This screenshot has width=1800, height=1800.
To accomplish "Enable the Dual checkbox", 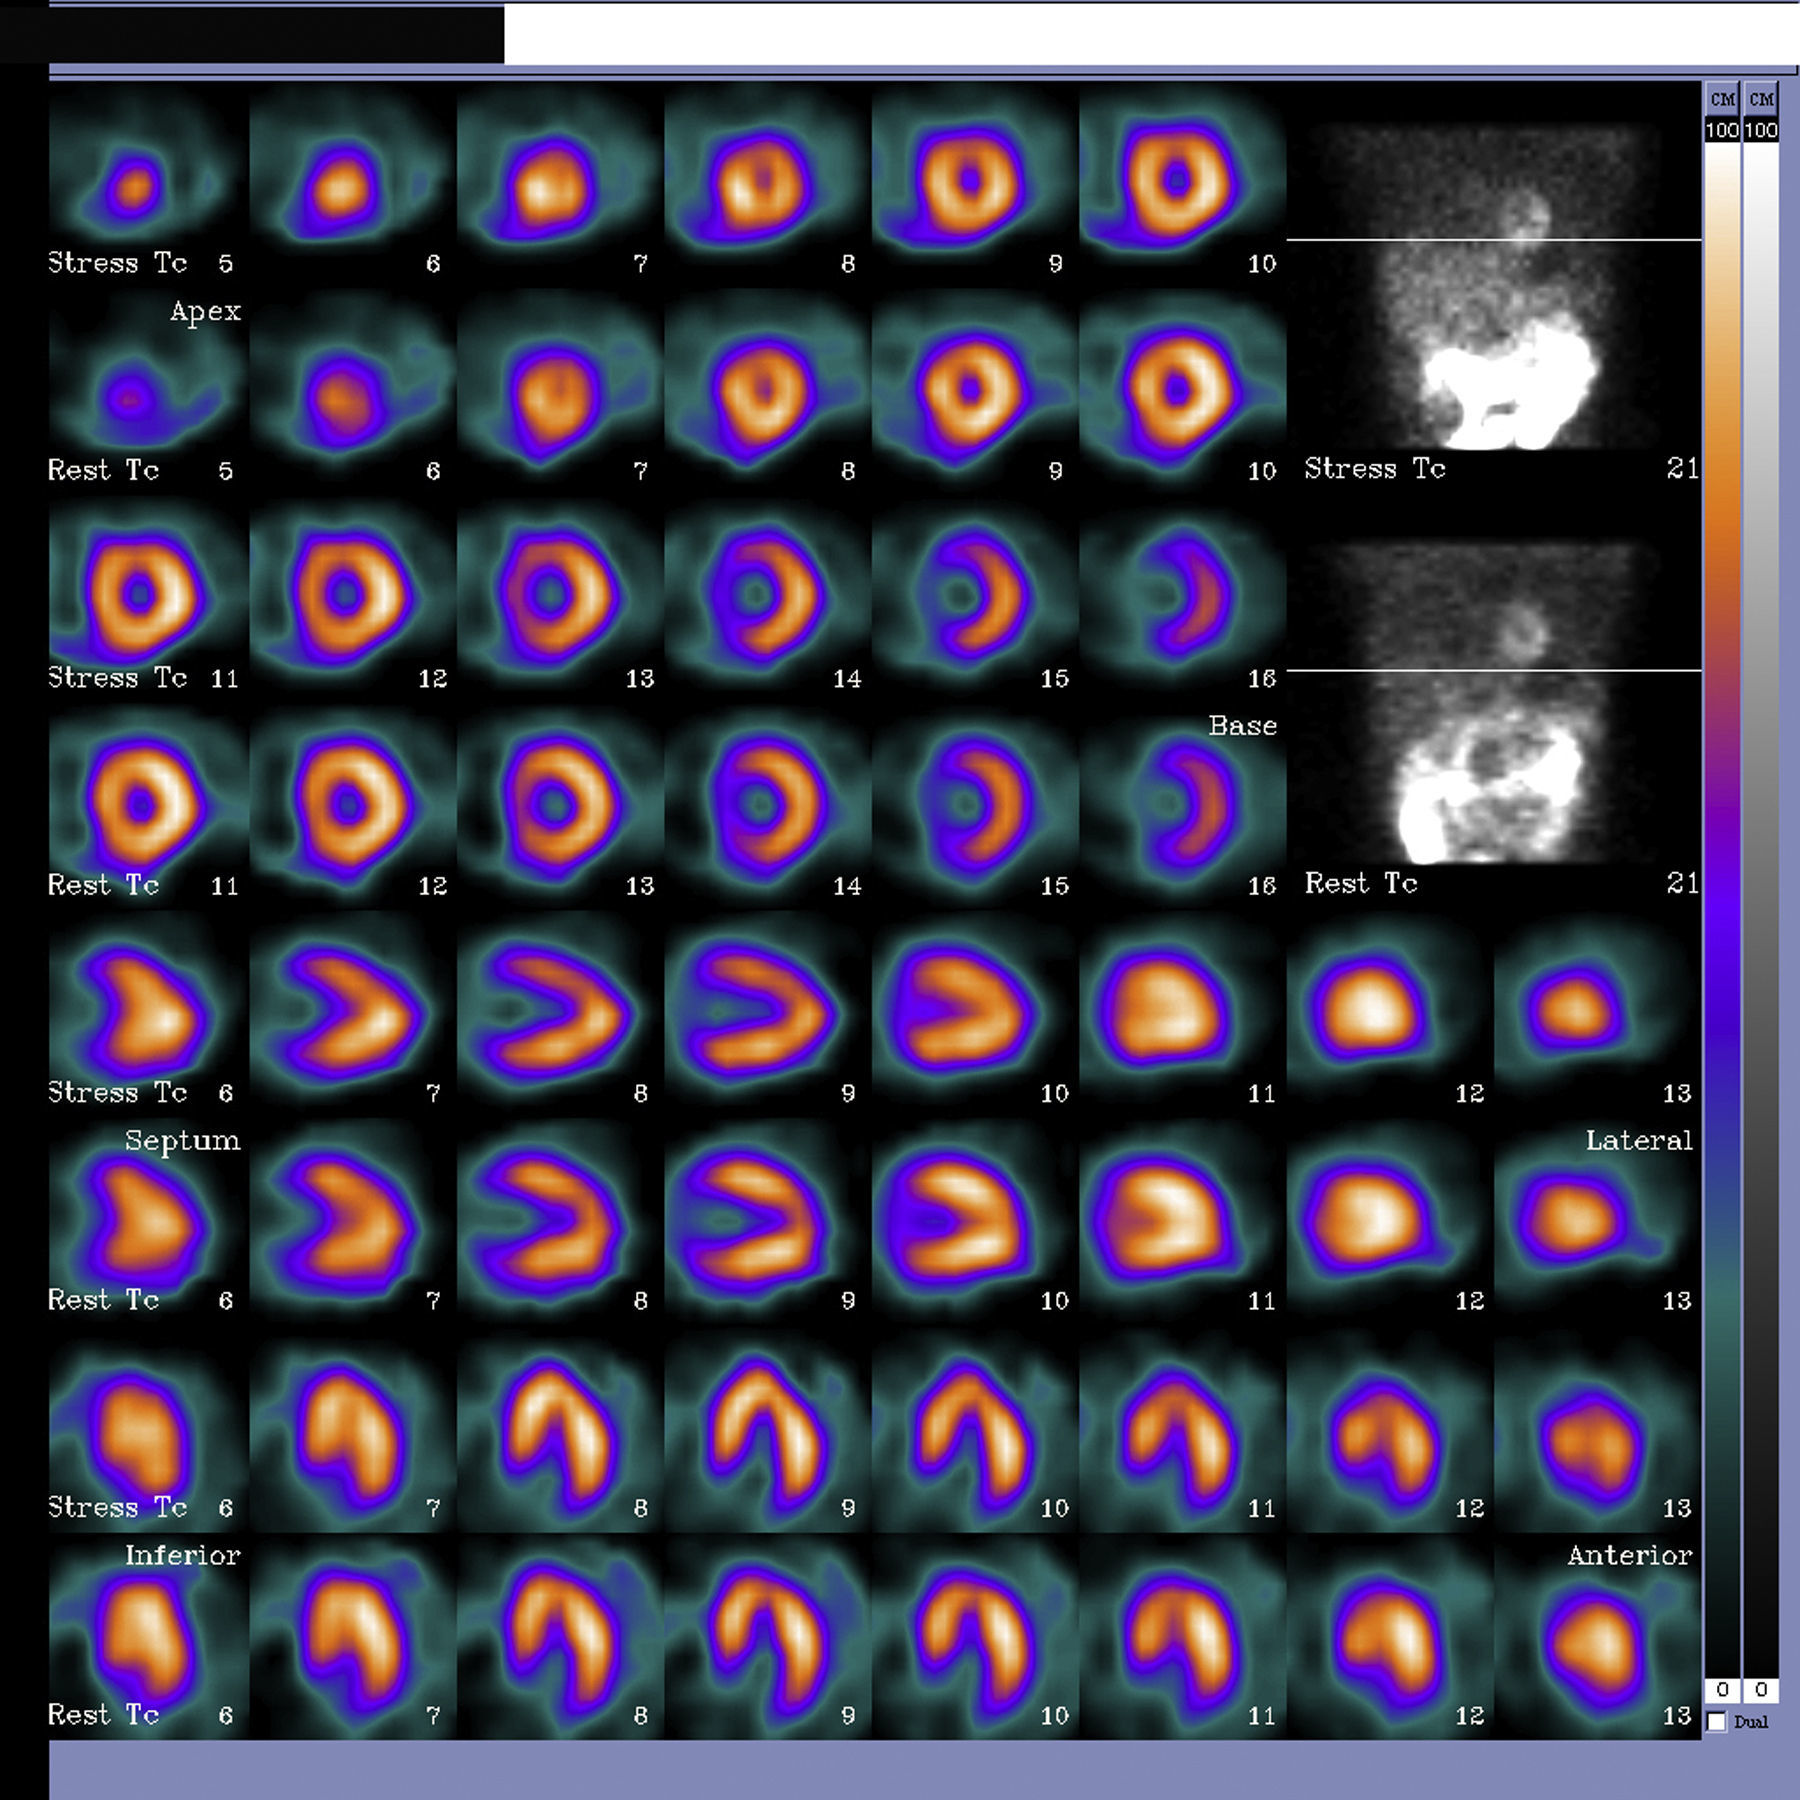I will [x=1717, y=1721].
